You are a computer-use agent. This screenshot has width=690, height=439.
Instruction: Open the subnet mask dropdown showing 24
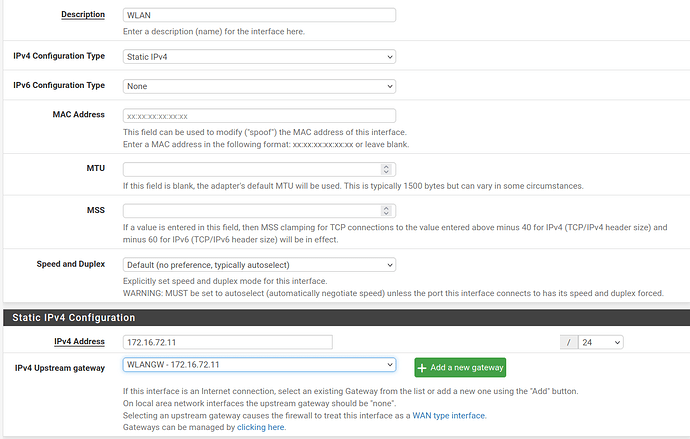[600, 342]
